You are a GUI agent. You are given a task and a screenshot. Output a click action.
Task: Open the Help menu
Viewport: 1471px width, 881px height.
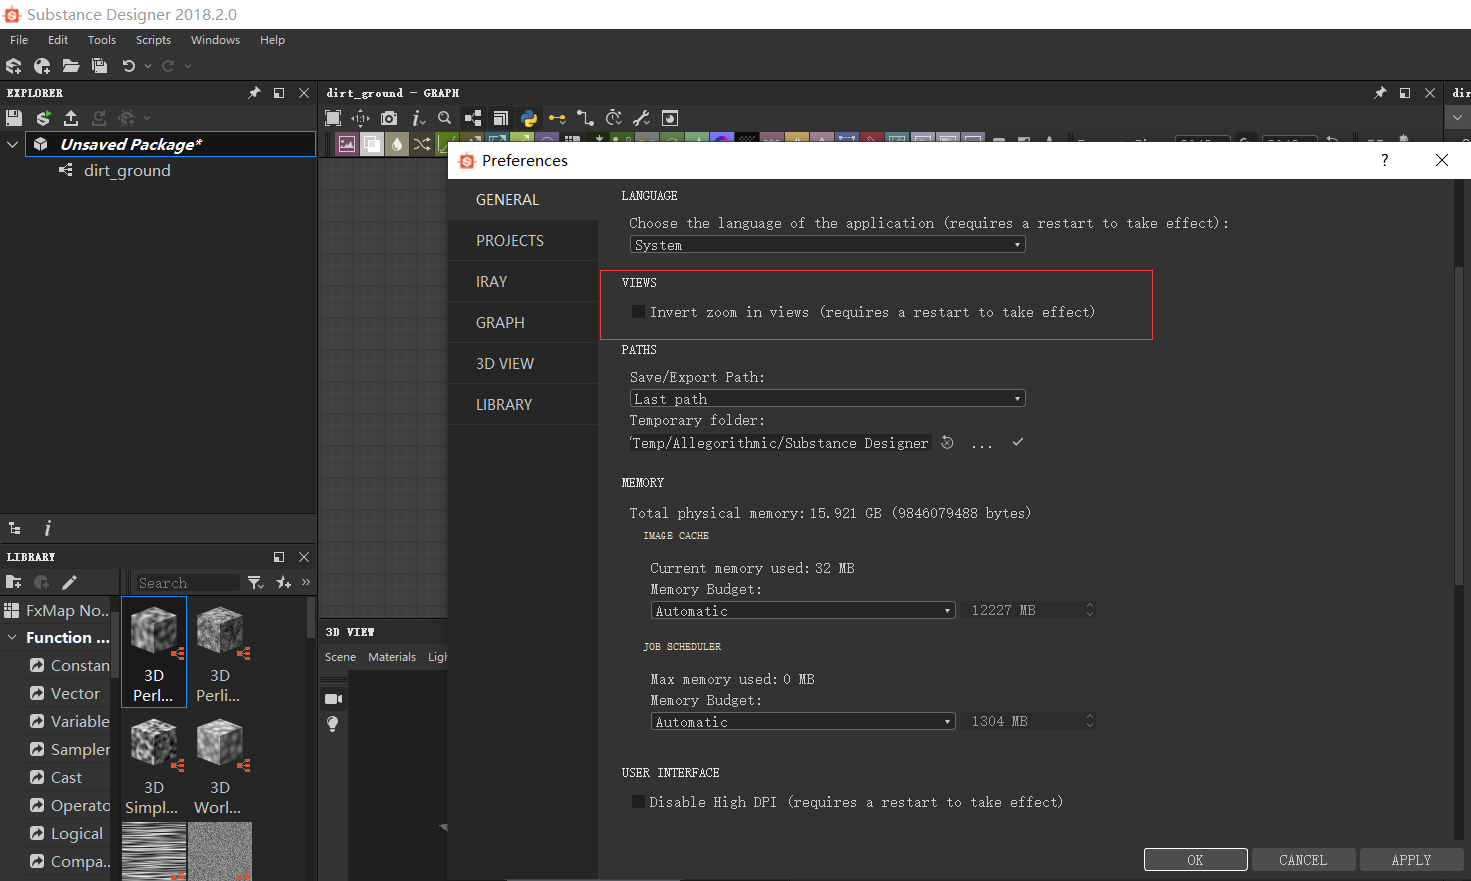272,40
